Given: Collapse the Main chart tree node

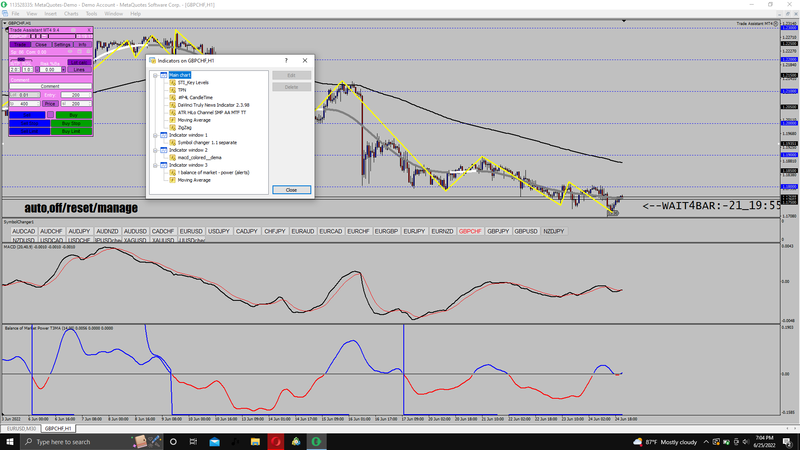Looking at the screenshot, I should (x=156, y=74).
